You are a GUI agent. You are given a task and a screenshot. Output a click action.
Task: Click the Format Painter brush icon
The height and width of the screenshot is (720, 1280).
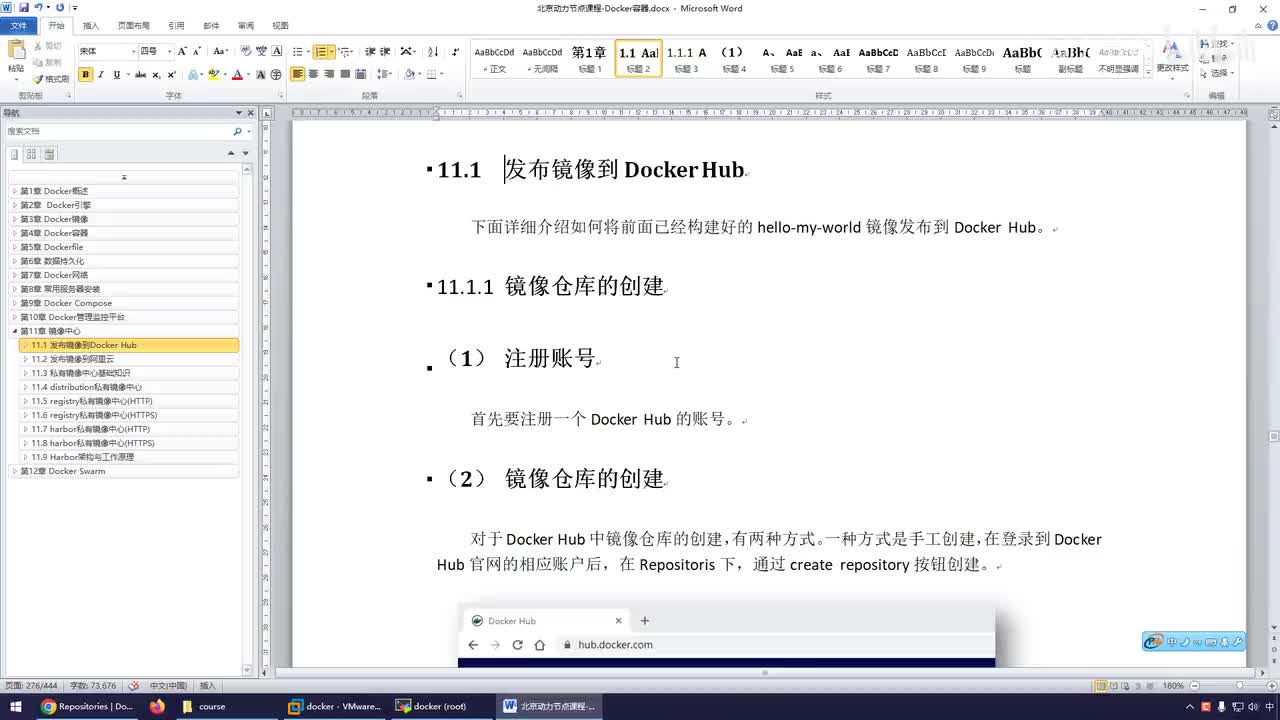(x=39, y=78)
